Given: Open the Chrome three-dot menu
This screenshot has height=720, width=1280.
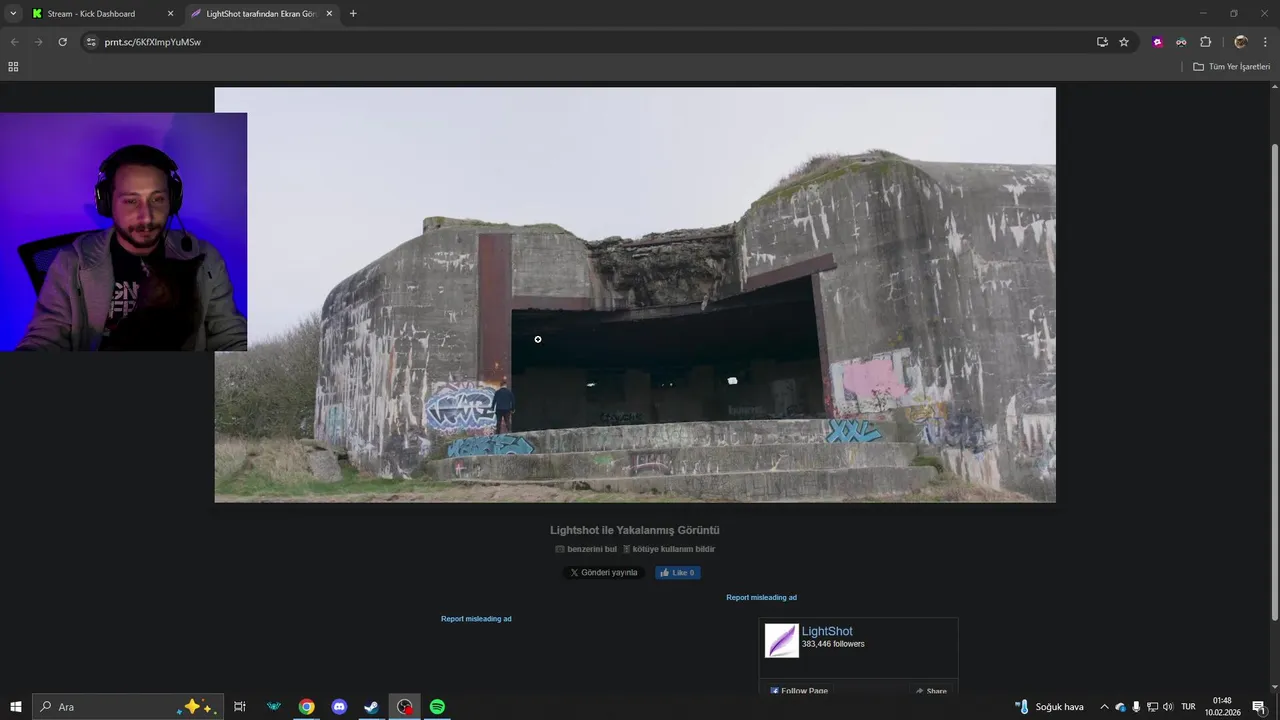Looking at the screenshot, I should click(x=1266, y=42).
